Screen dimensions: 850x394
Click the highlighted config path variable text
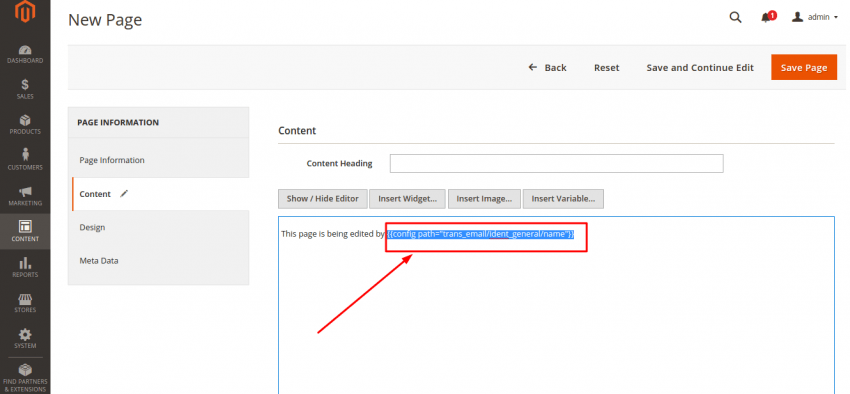tap(481, 234)
